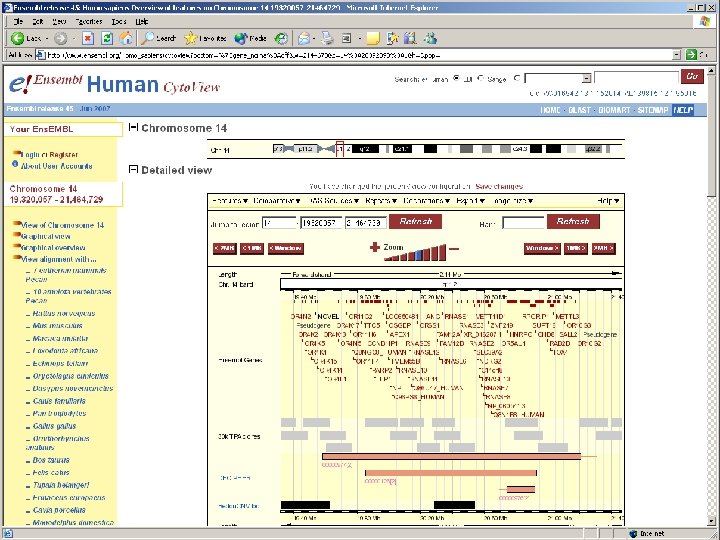Click the browser Forward arrow icon
Screen dimensions: 720x540
click(x=61, y=38)
